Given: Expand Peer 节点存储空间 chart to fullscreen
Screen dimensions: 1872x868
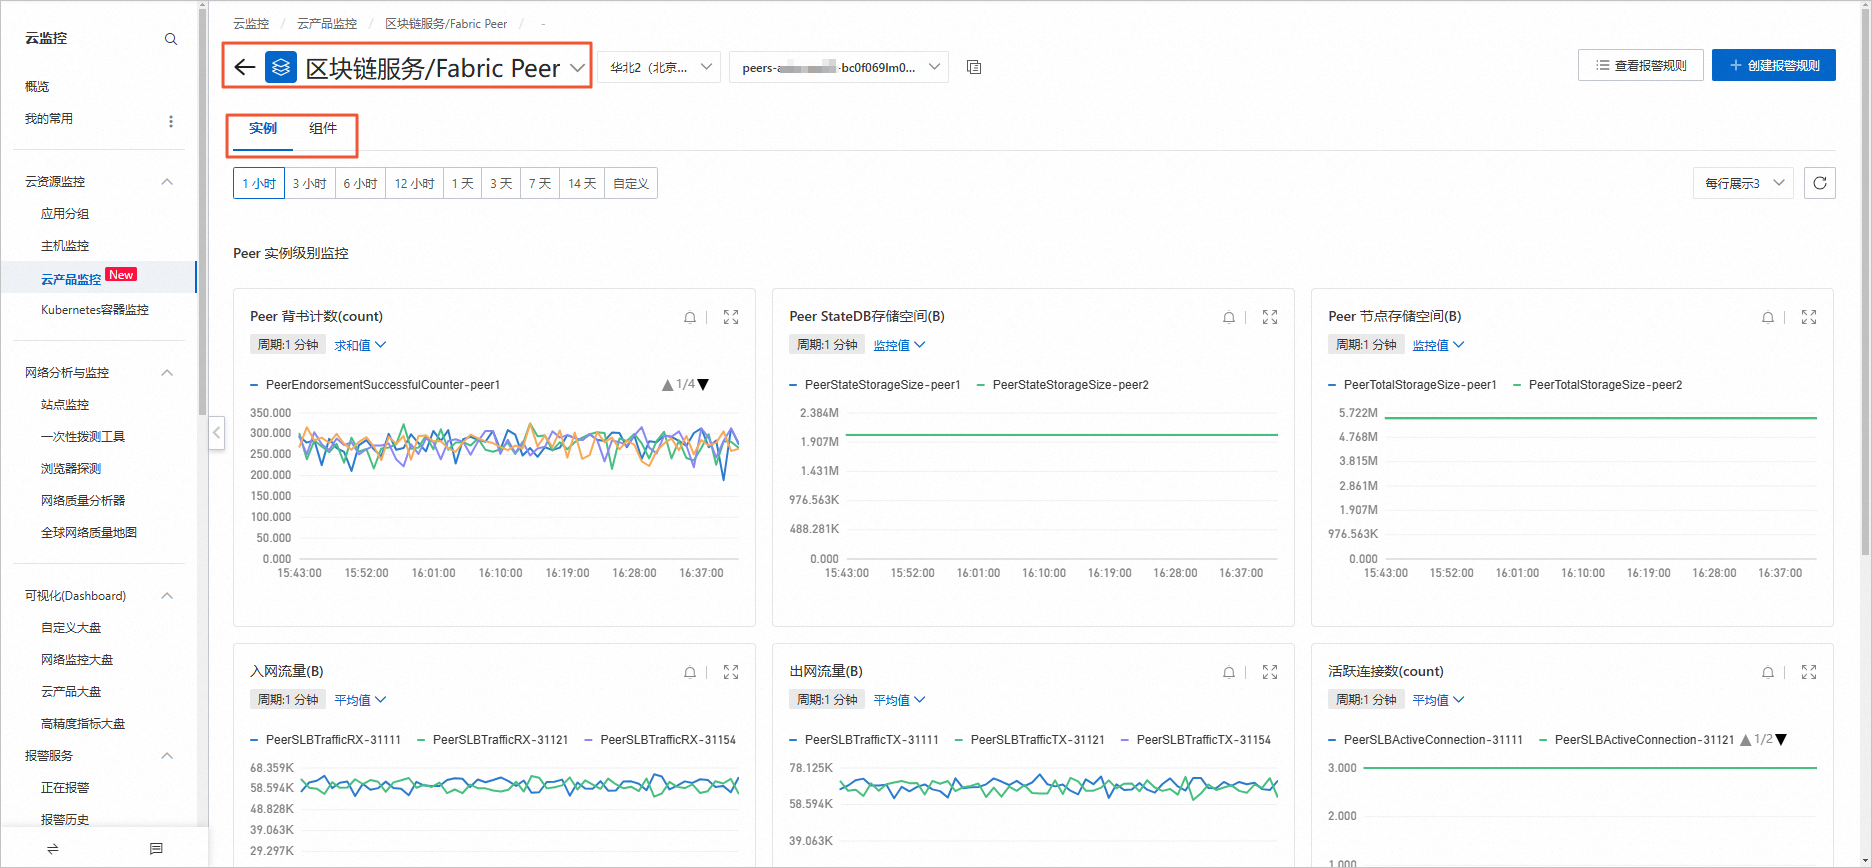Looking at the screenshot, I should tap(1809, 317).
